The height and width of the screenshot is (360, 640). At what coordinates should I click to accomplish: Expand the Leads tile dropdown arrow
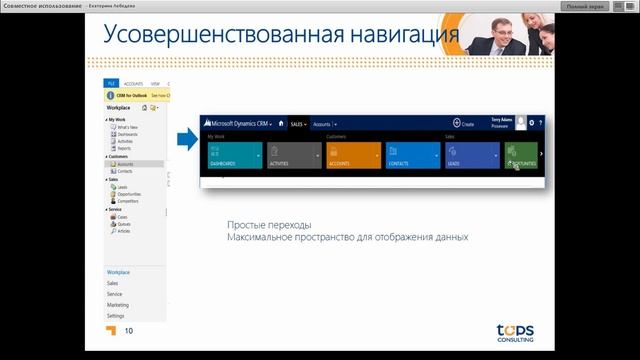coord(496,156)
